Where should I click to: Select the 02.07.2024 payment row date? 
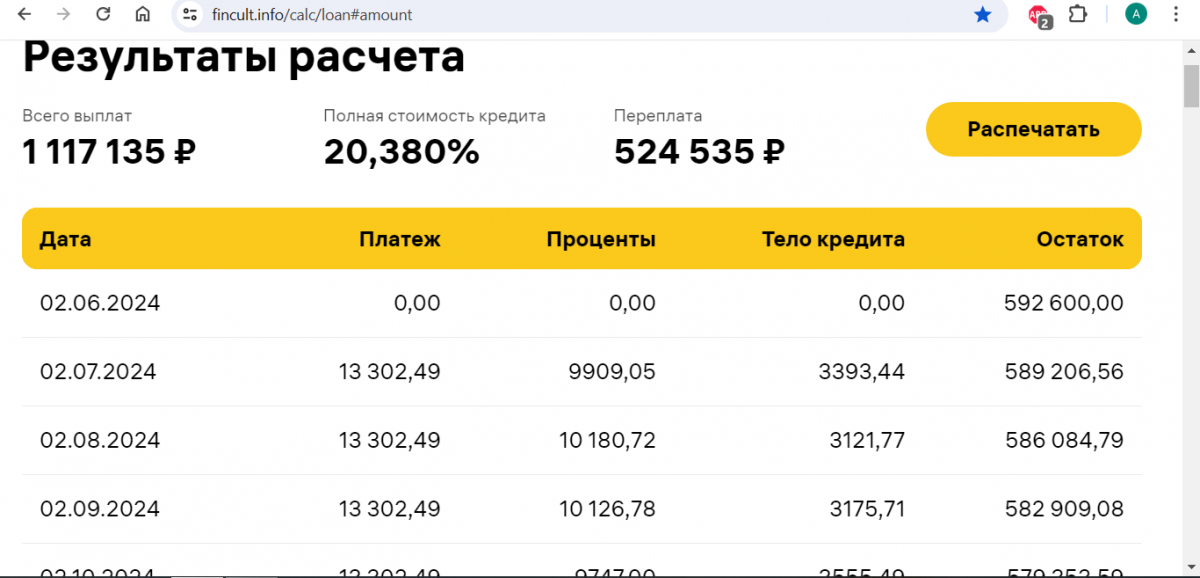98,372
